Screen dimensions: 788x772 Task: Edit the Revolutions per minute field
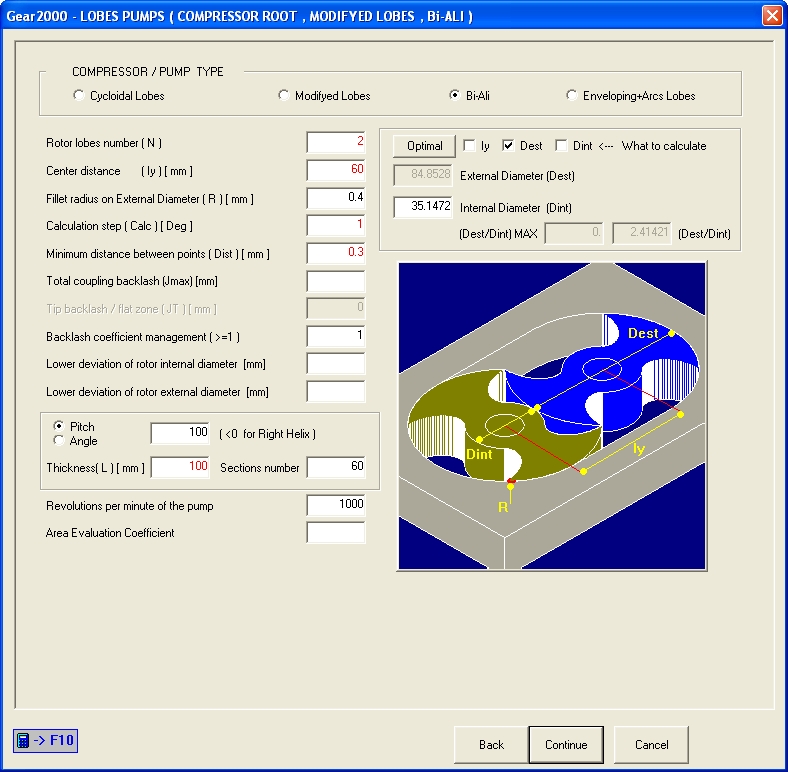pos(336,505)
